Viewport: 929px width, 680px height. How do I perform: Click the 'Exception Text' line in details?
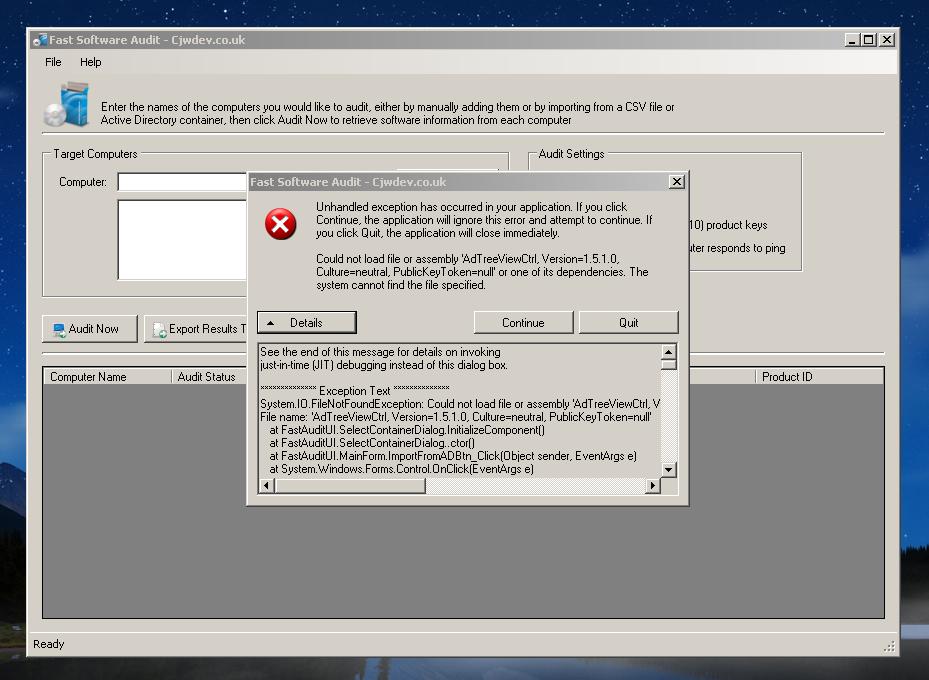[x=354, y=391]
